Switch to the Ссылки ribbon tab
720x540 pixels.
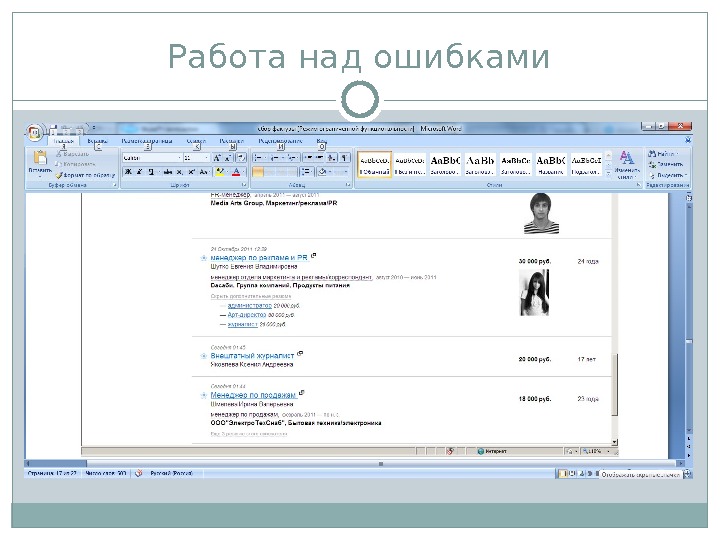(196, 141)
